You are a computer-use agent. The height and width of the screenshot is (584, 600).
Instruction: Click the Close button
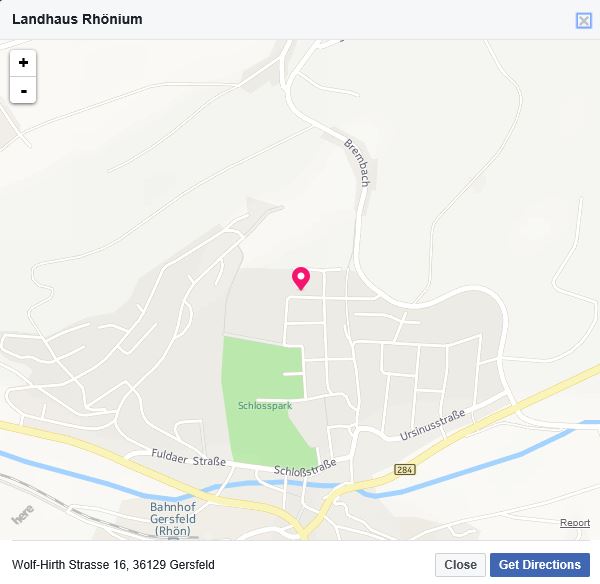[460, 564]
